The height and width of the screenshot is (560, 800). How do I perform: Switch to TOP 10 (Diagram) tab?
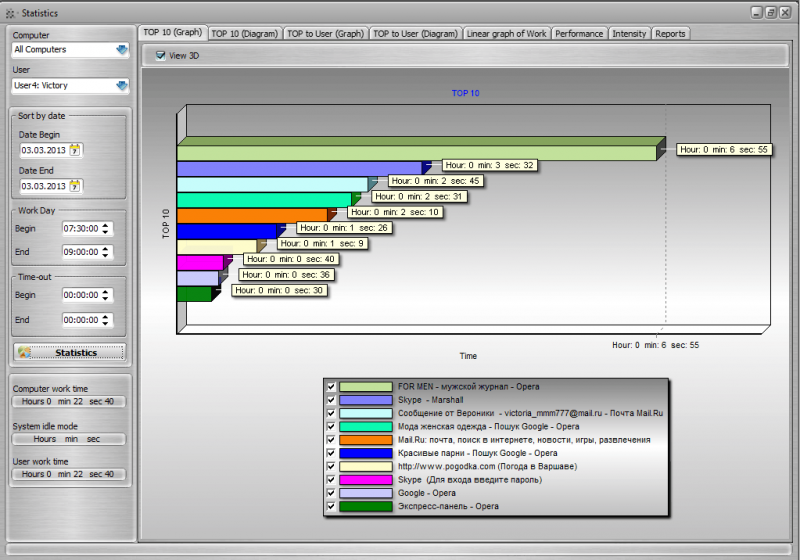click(244, 34)
